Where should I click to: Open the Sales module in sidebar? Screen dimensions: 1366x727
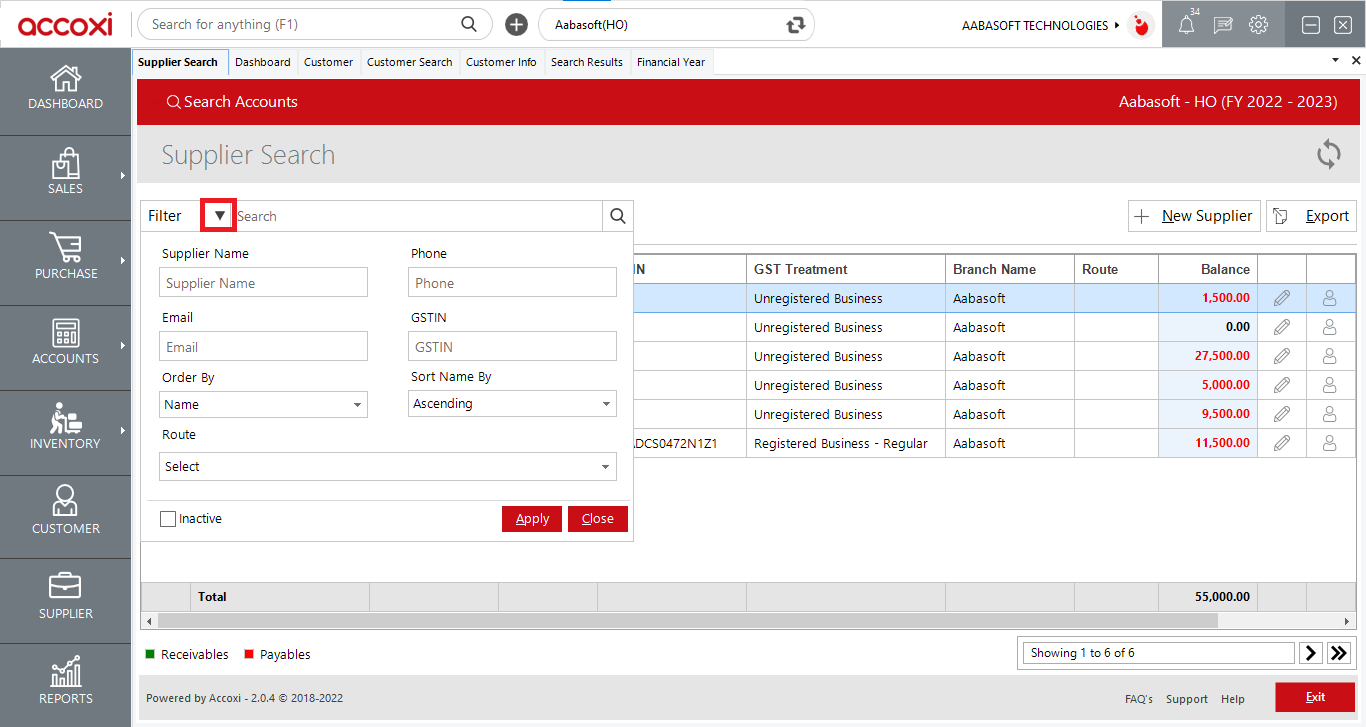click(x=65, y=173)
